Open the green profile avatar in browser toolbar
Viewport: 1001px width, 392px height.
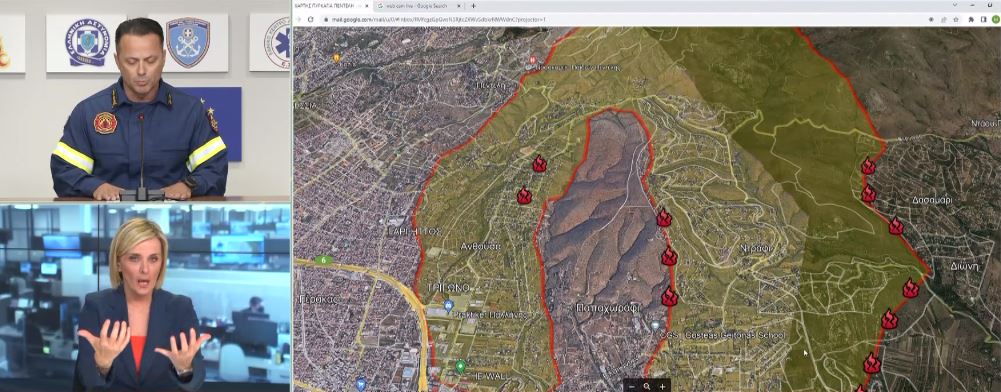pos(995,19)
